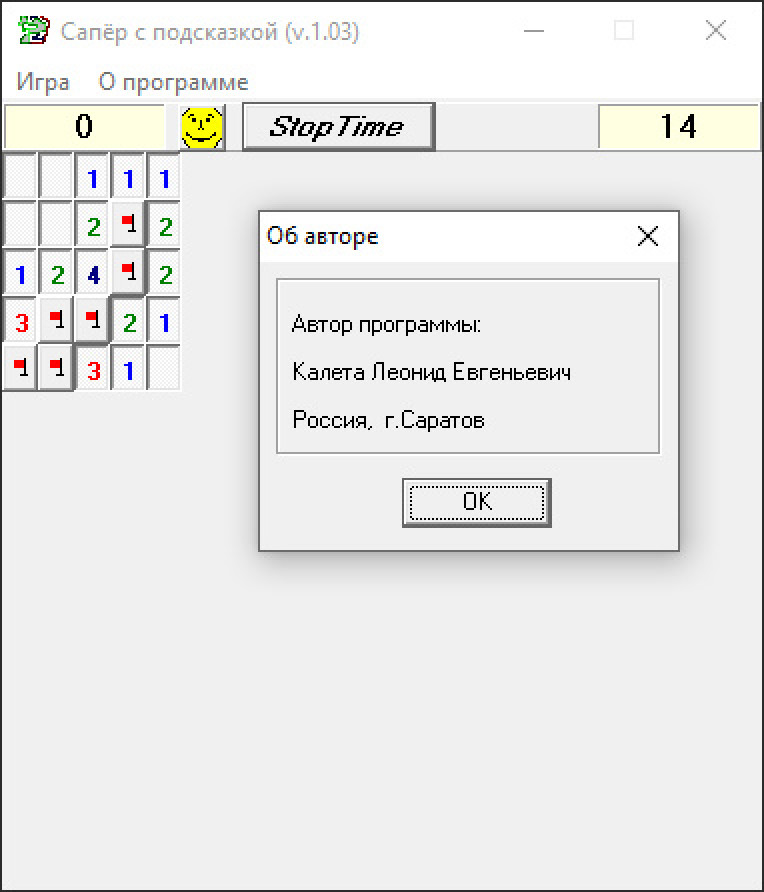Close the Об авторе dialog with X
This screenshot has height=892, width=764.
648,236
